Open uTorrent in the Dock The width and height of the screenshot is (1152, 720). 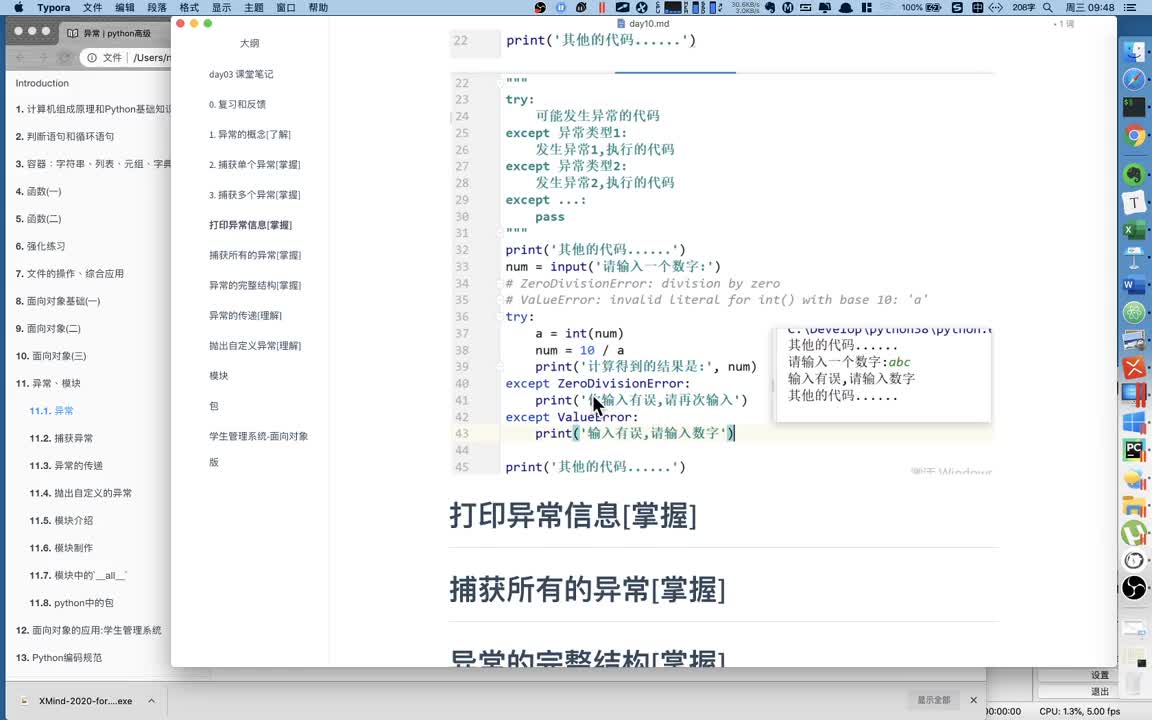[x=1134, y=533]
